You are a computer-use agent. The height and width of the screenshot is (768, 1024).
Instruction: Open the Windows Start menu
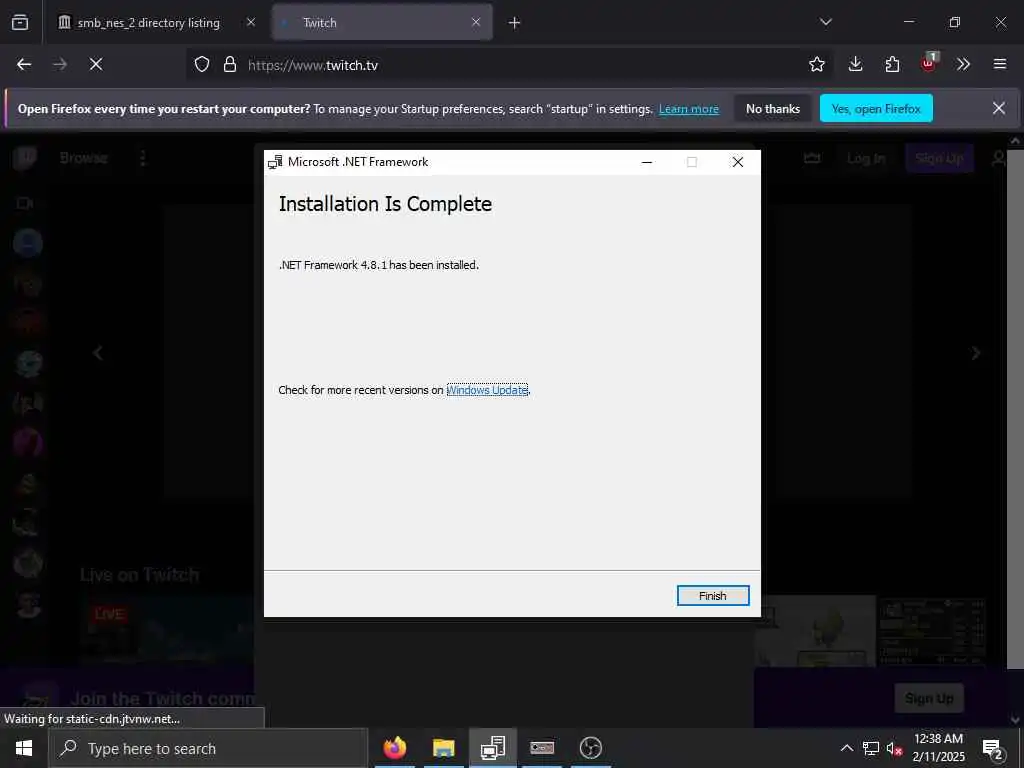pyautogui.click(x=24, y=748)
